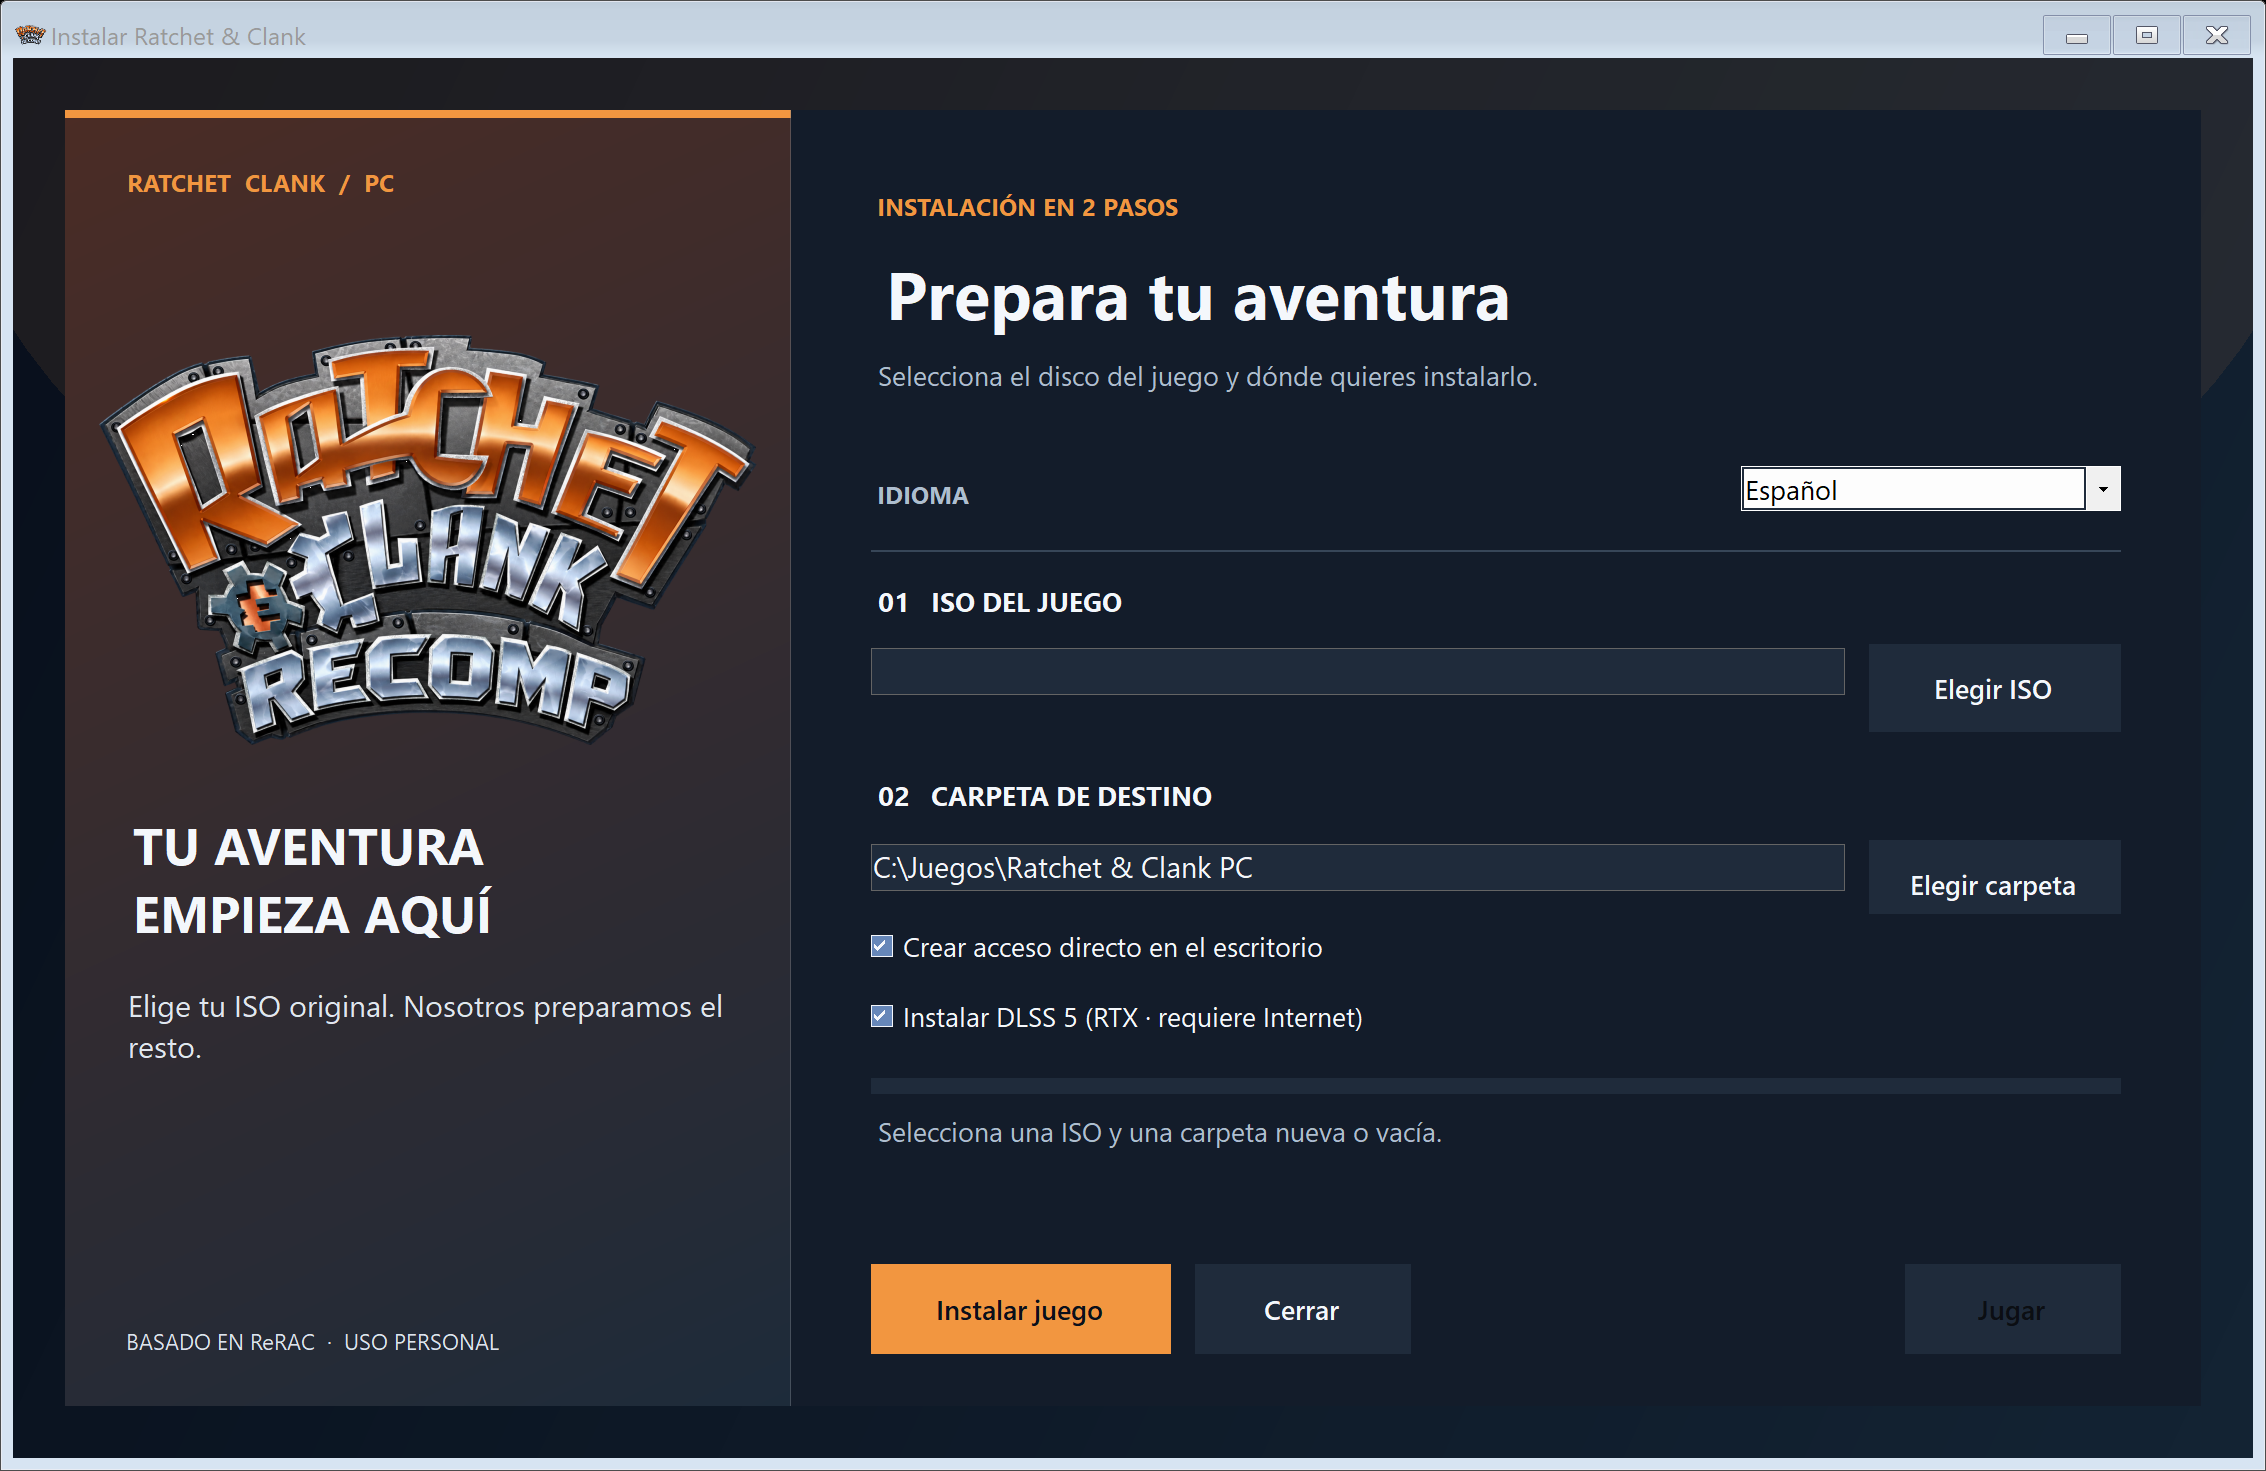Viewport: 2266px width, 1471px height.
Task: Focus the destination folder path field
Action: 1357,867
